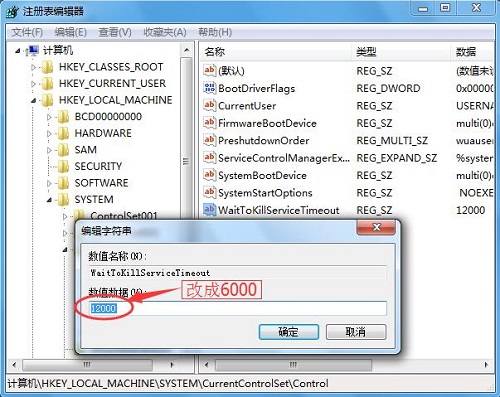The width and height of the screenshot is (500, 397).
Task: Click the string icon beside CurrentUser
Action: tap(209, 105)
